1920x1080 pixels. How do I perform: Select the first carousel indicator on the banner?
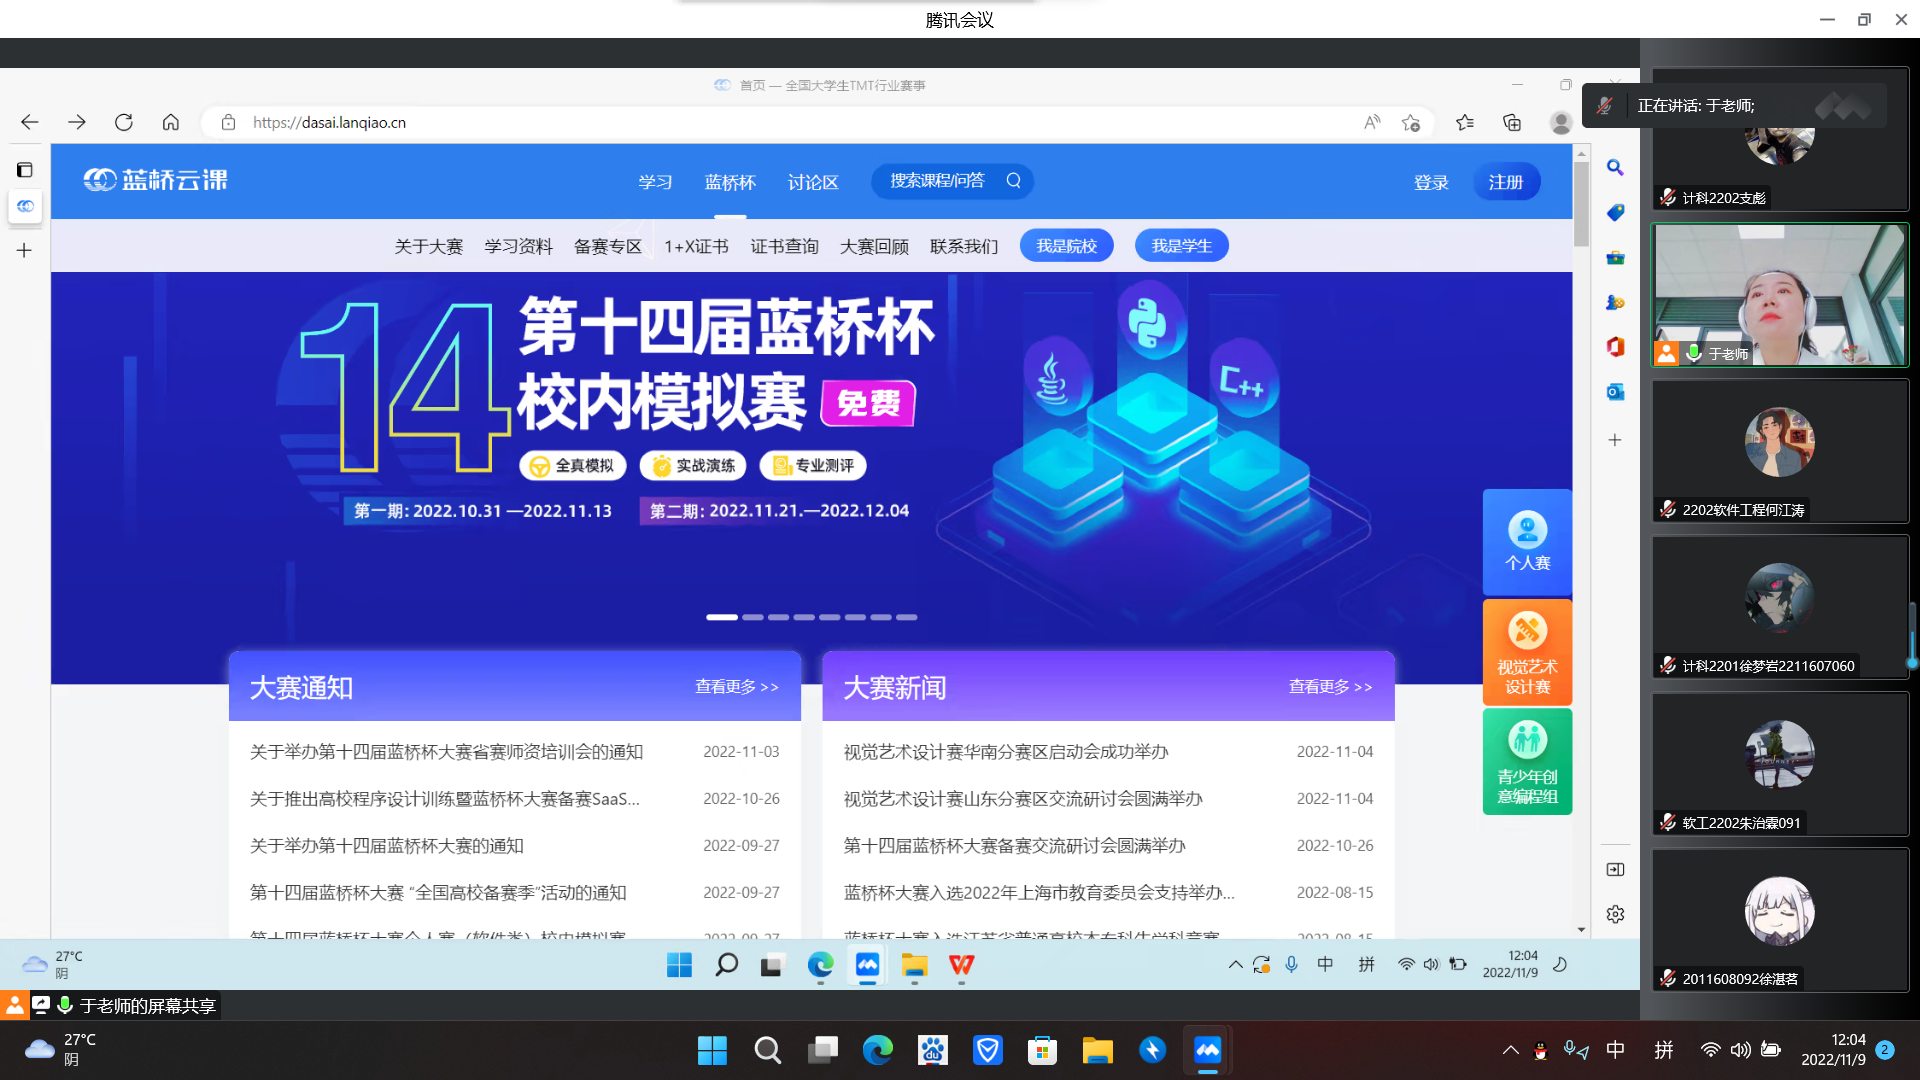coord(722,617)
